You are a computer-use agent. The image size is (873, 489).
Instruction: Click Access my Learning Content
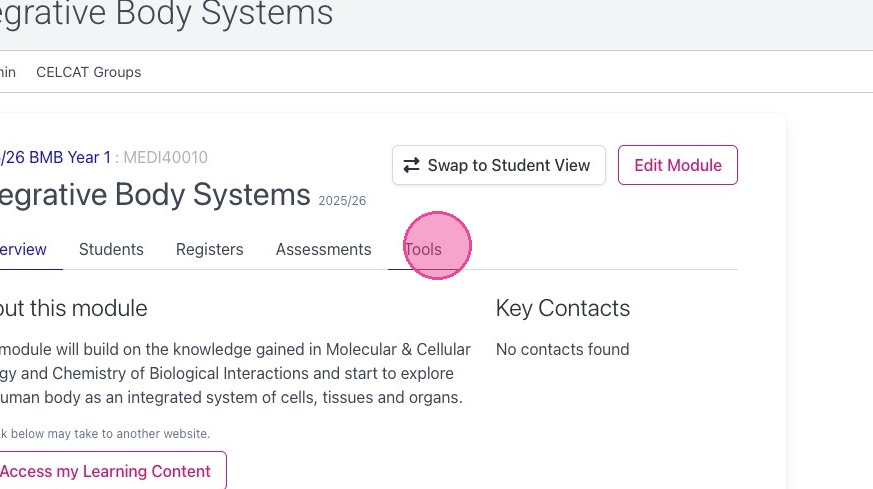point(106,471)
